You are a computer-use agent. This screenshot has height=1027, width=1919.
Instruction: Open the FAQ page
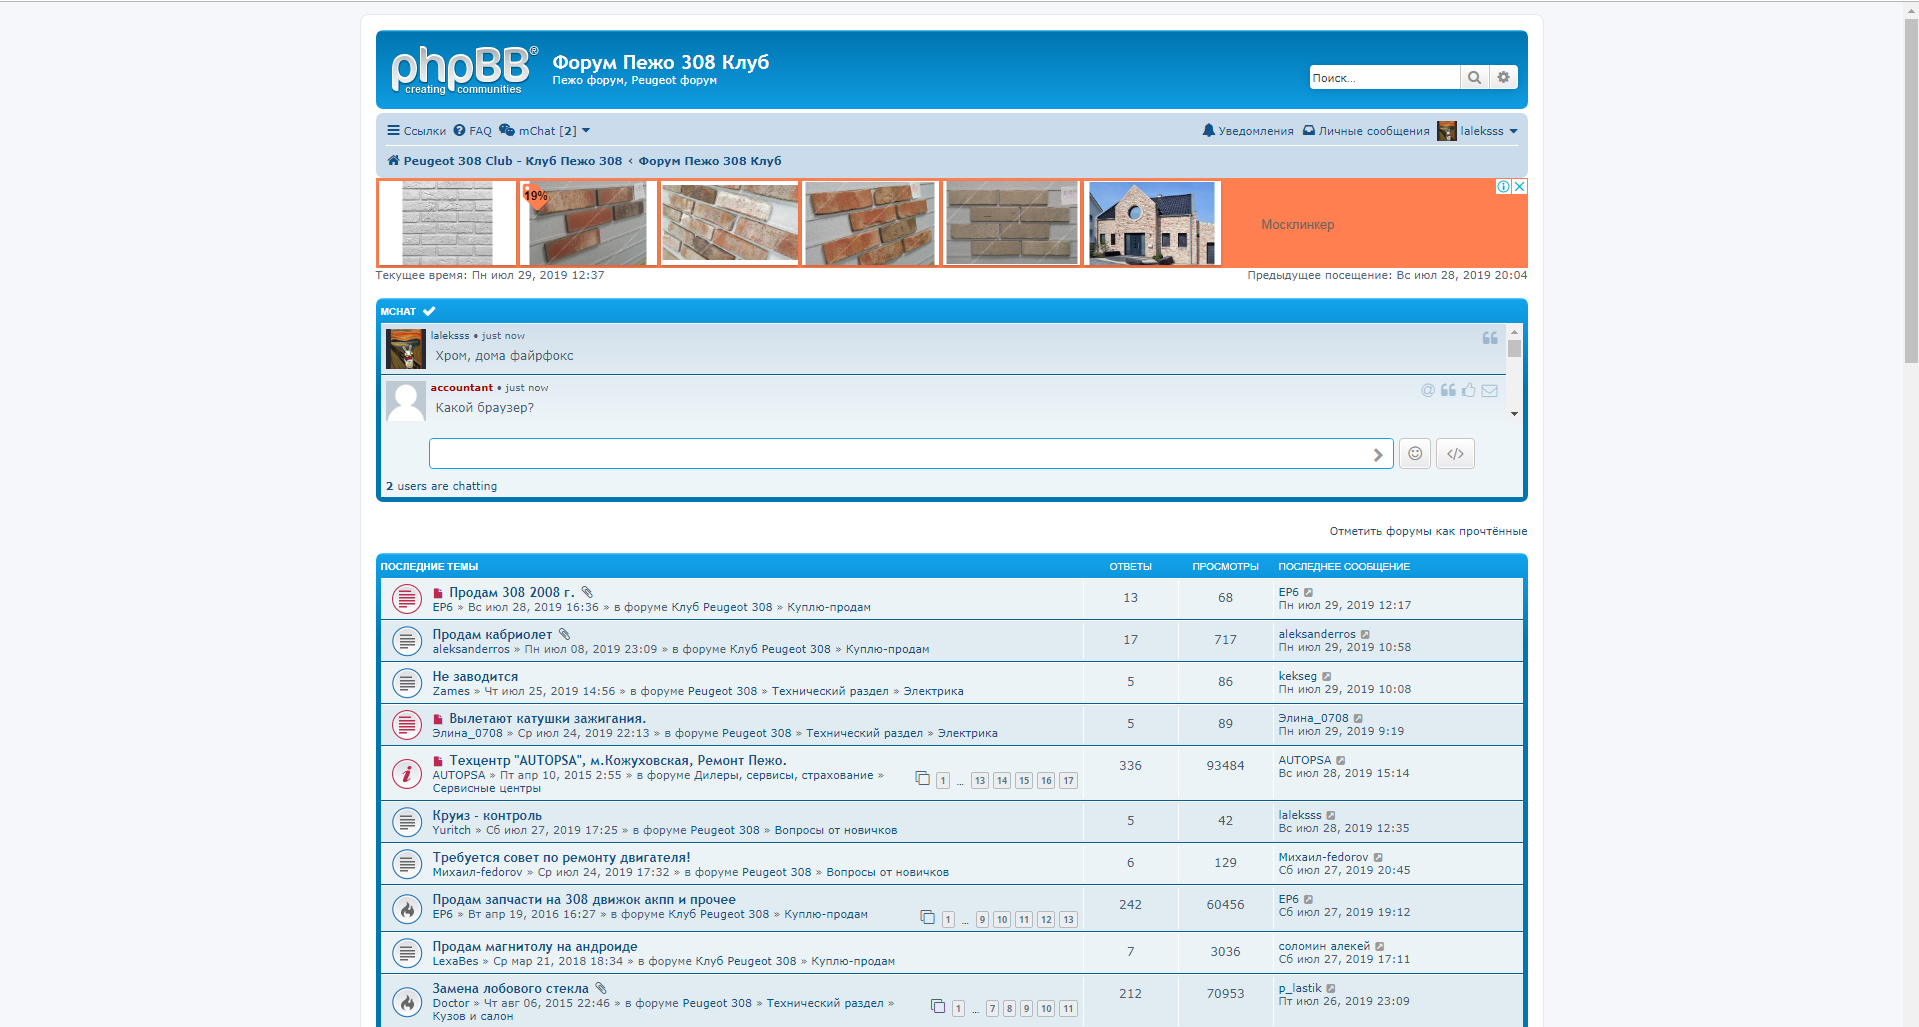click(472, 131)
